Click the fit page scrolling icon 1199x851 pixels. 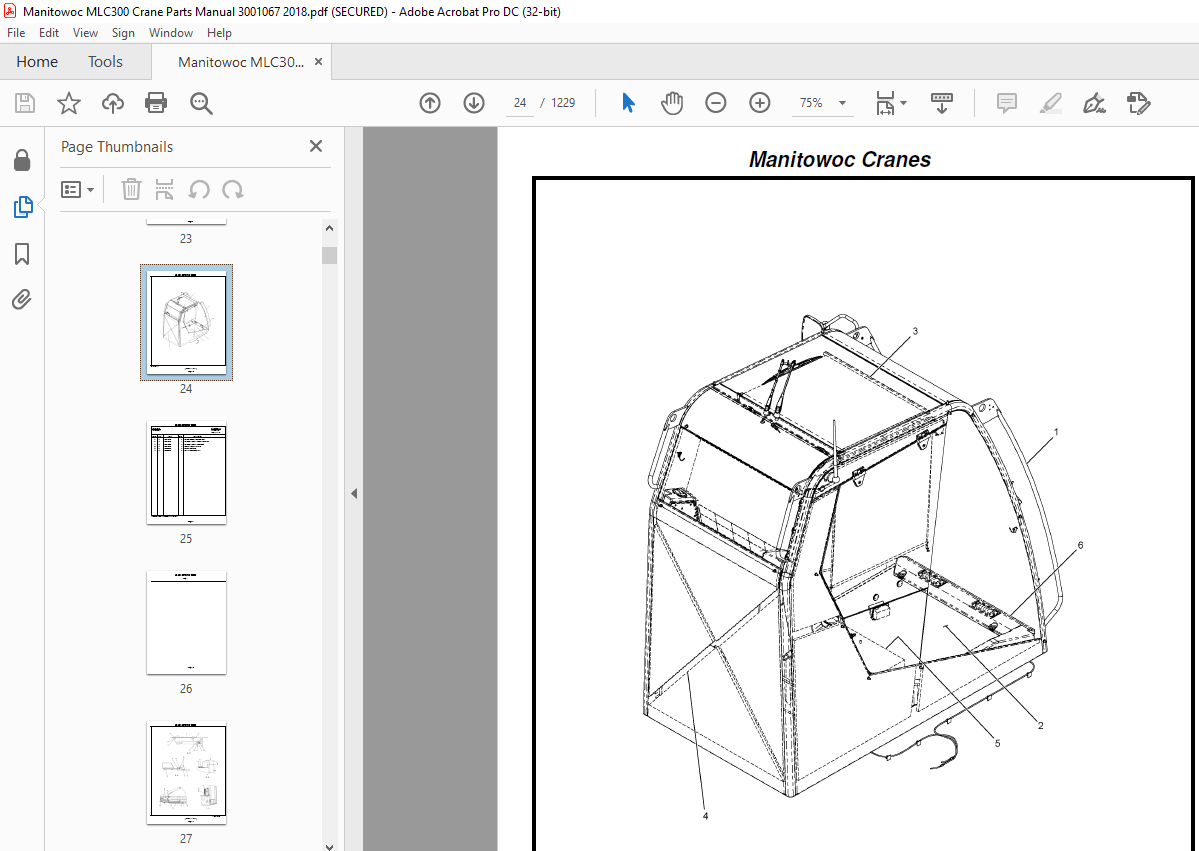pos(885,103)
